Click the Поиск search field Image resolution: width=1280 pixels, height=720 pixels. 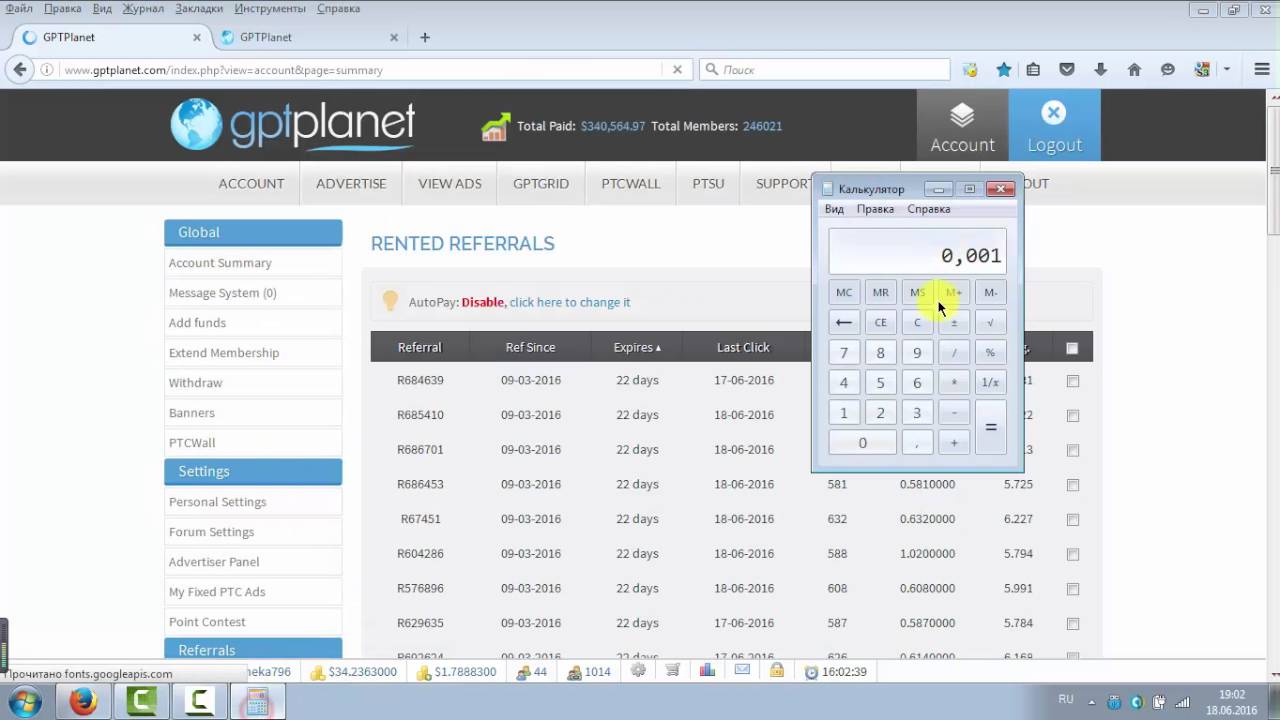click(x=825, y=70)
